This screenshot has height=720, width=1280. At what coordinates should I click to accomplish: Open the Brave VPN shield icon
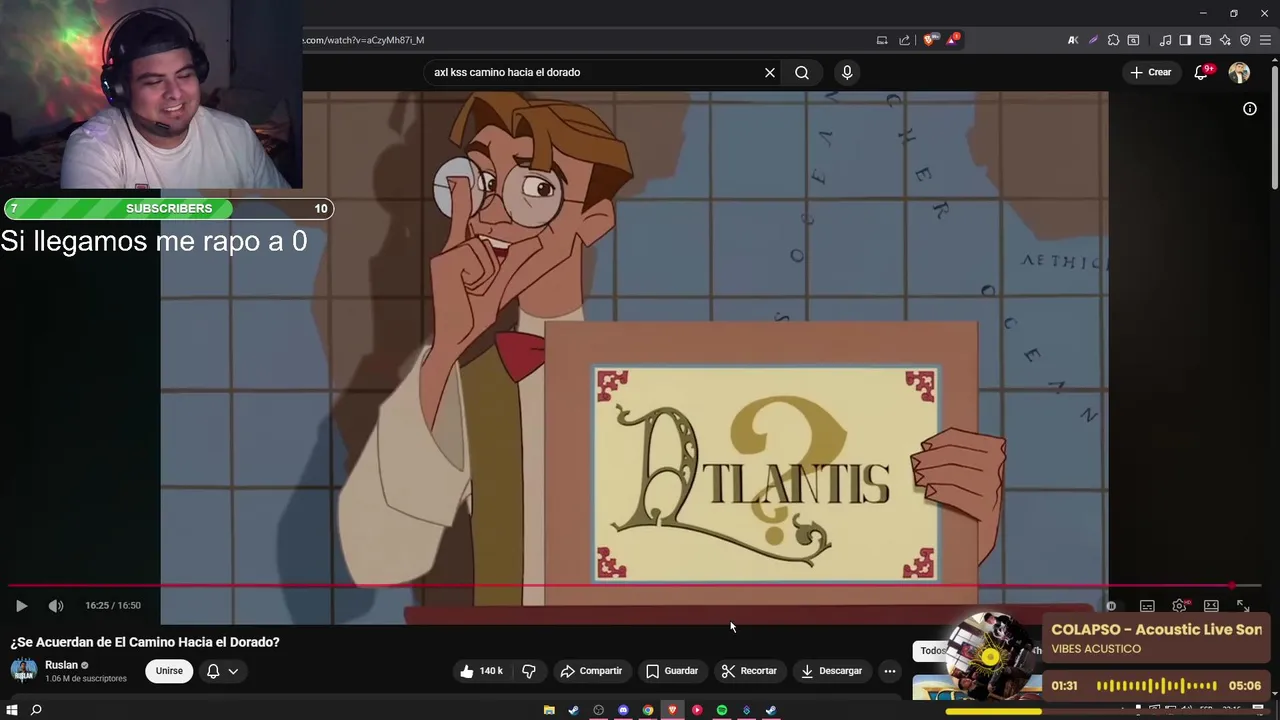1245,40
